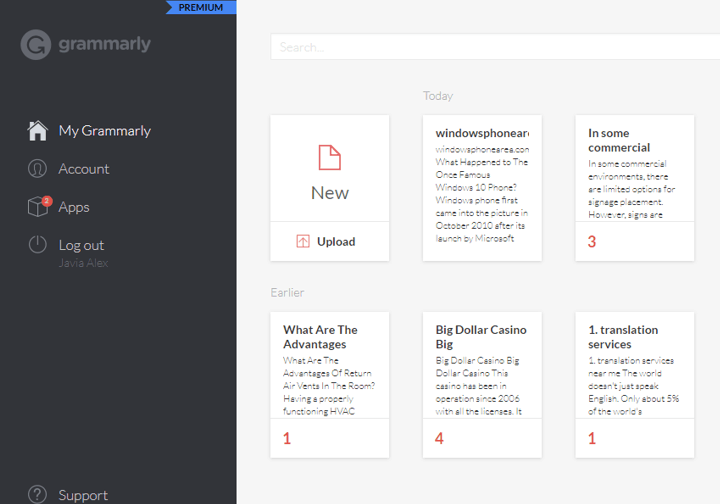The image size is (720, 504).
Task: Select Log out menu item
Action: pos(81,245)
